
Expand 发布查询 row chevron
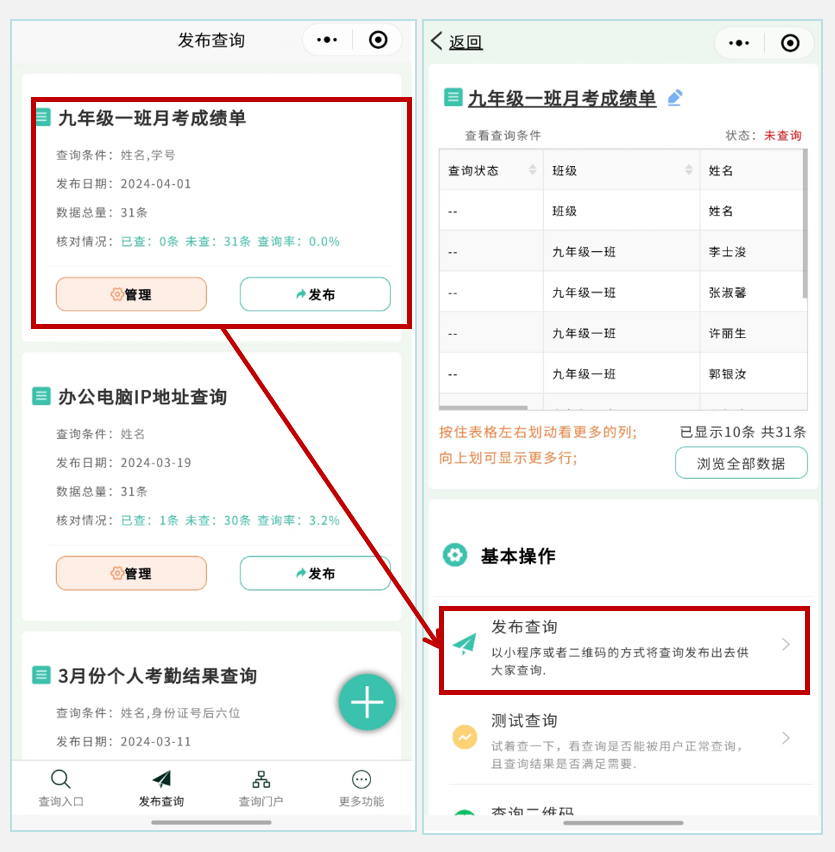[x=786, y=644]
